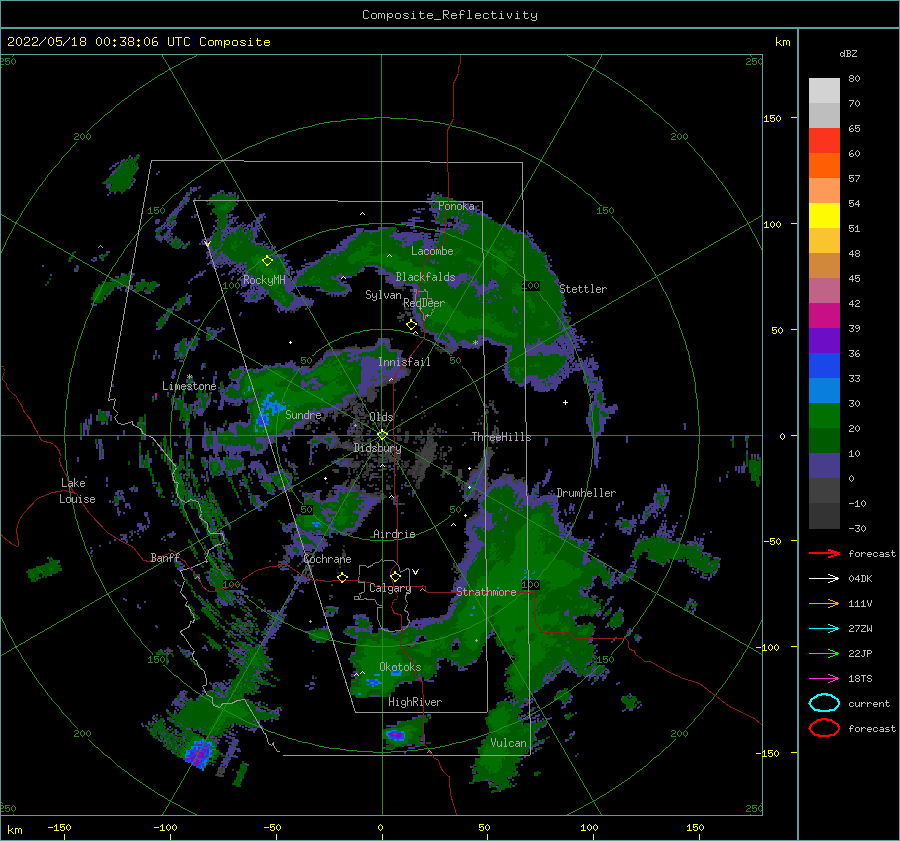Click the bright green 30 dBZ swatch
Image resolution: width=900 pixels, height=841 pixels.
(x=824, y=415)
